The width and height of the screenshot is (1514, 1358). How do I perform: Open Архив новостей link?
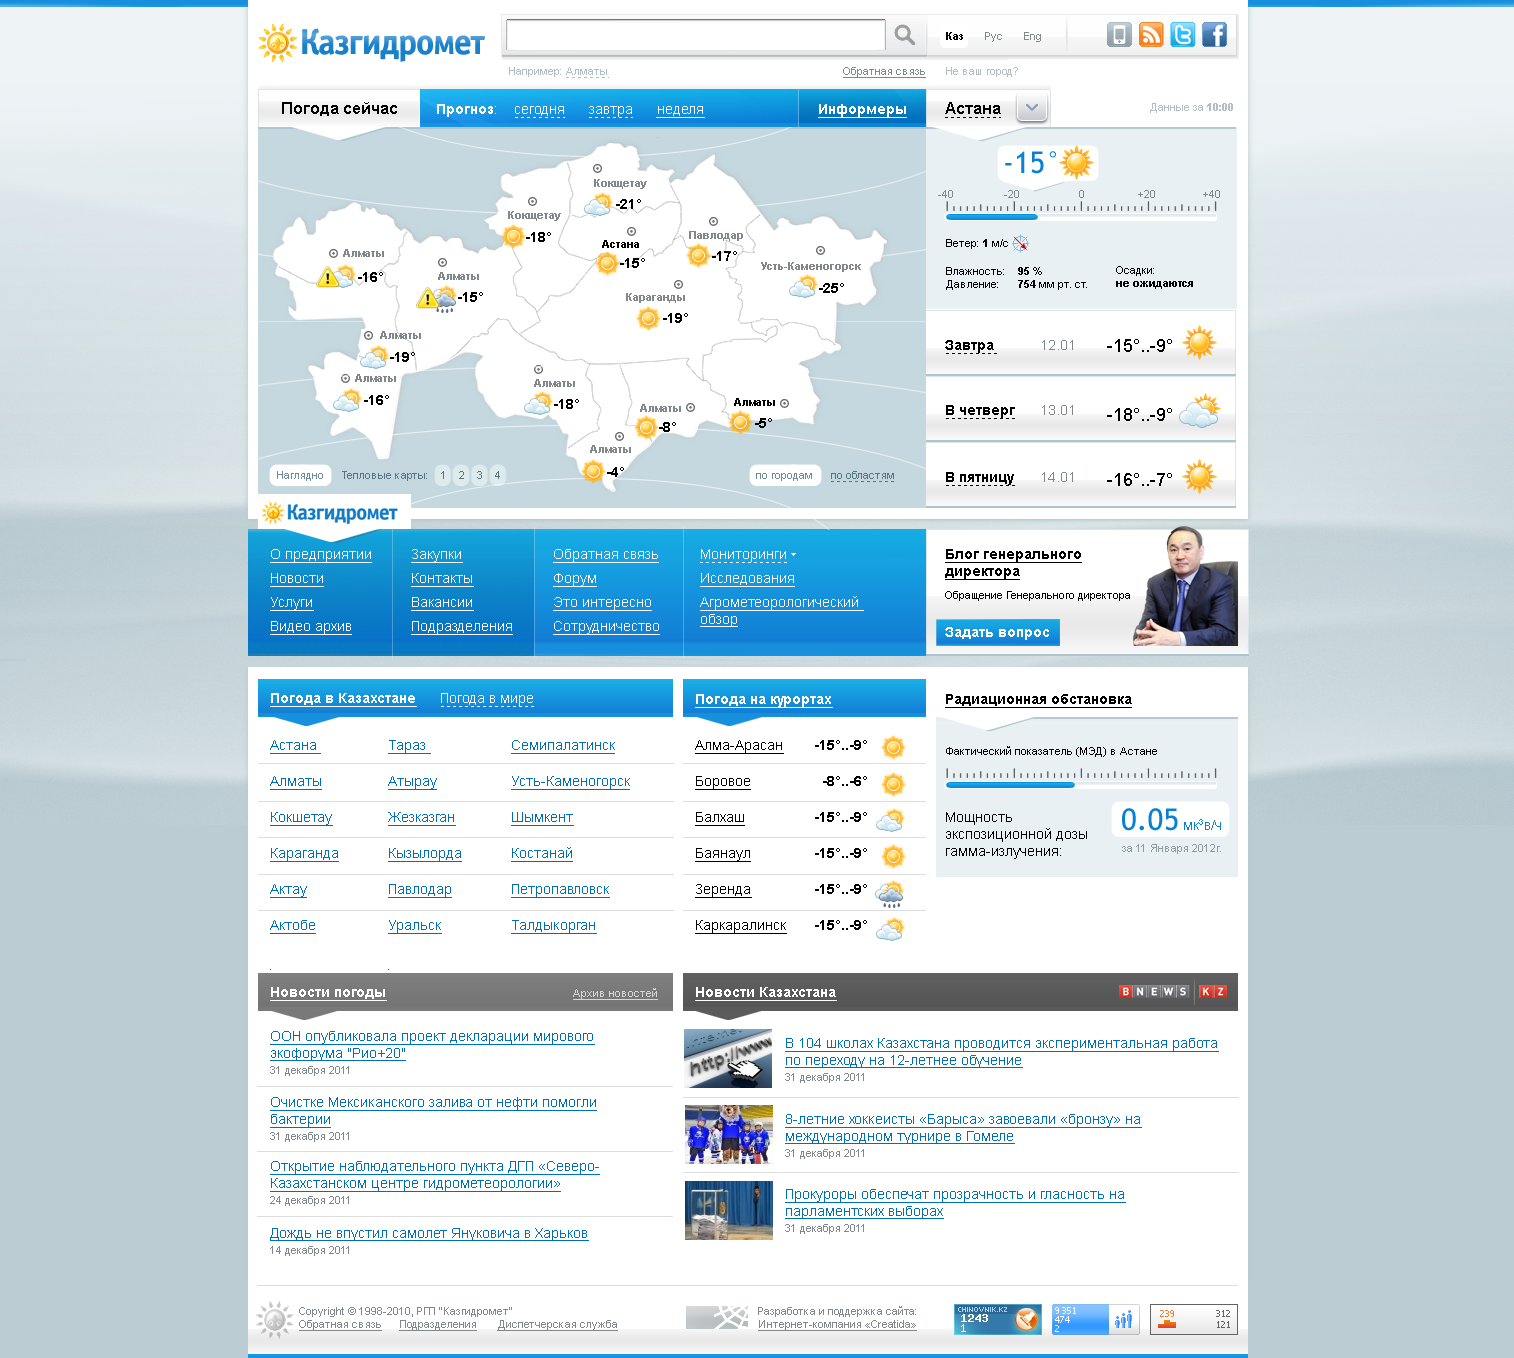615,993
